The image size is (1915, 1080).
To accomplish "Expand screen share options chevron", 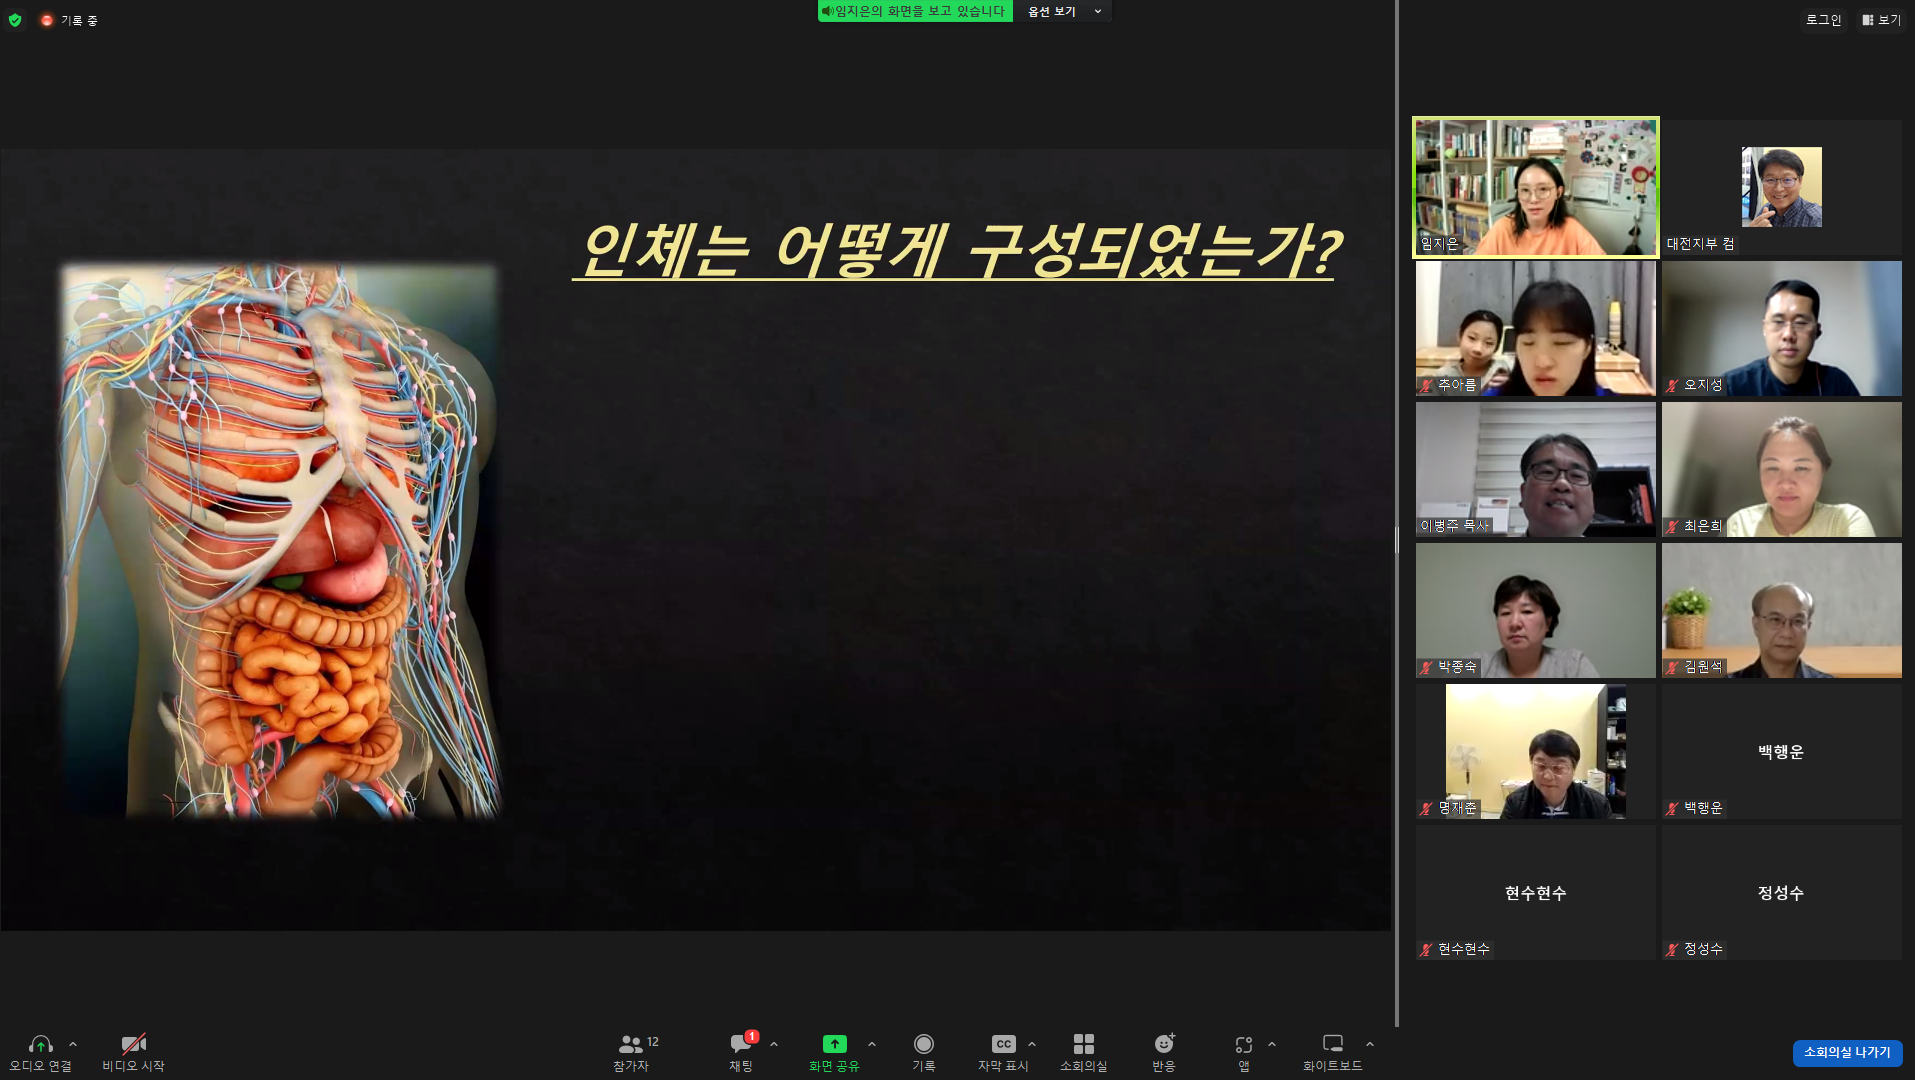I will pos(869,1044).
